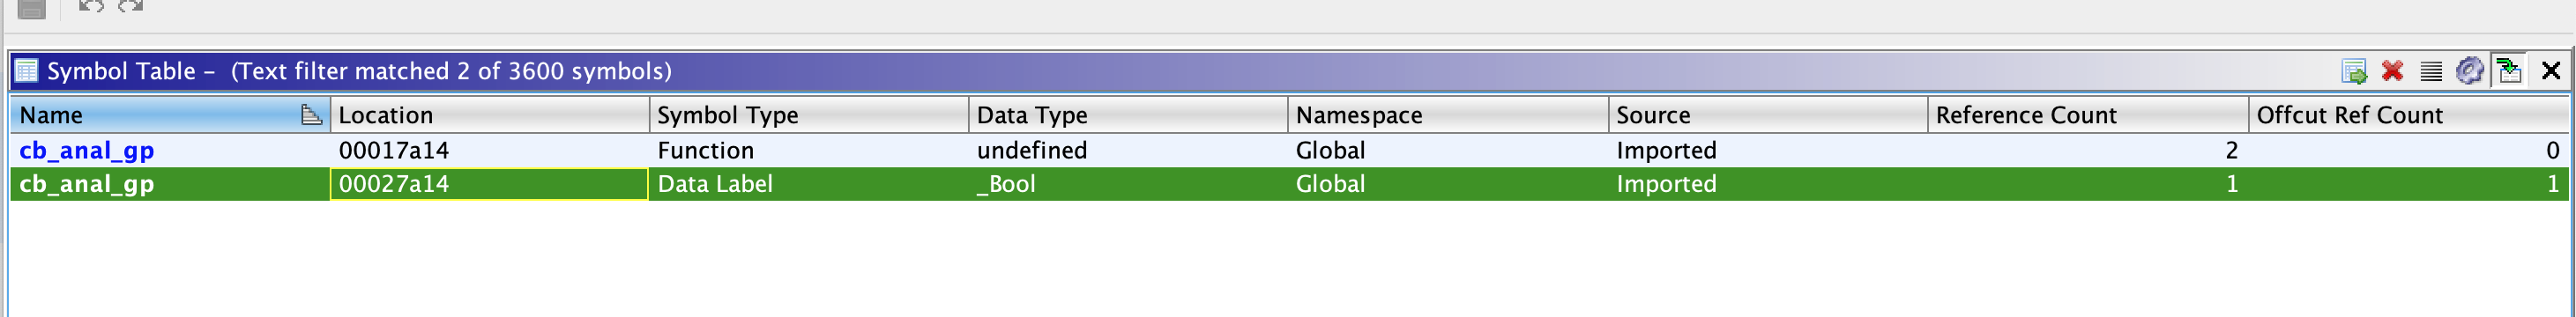2576x317 pixels.
Task: Click Imported source in the Function row
Action: pos(1768,150)
